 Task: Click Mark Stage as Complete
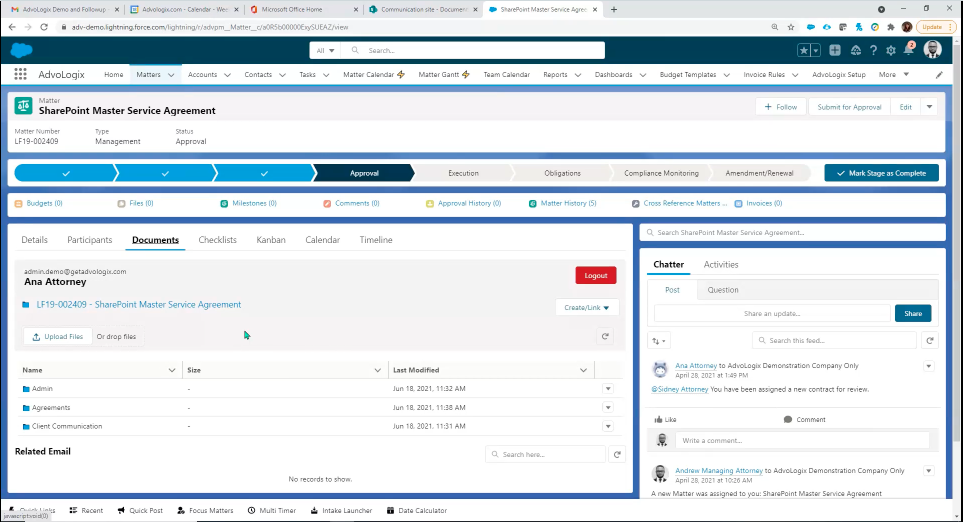click(881, 173)
